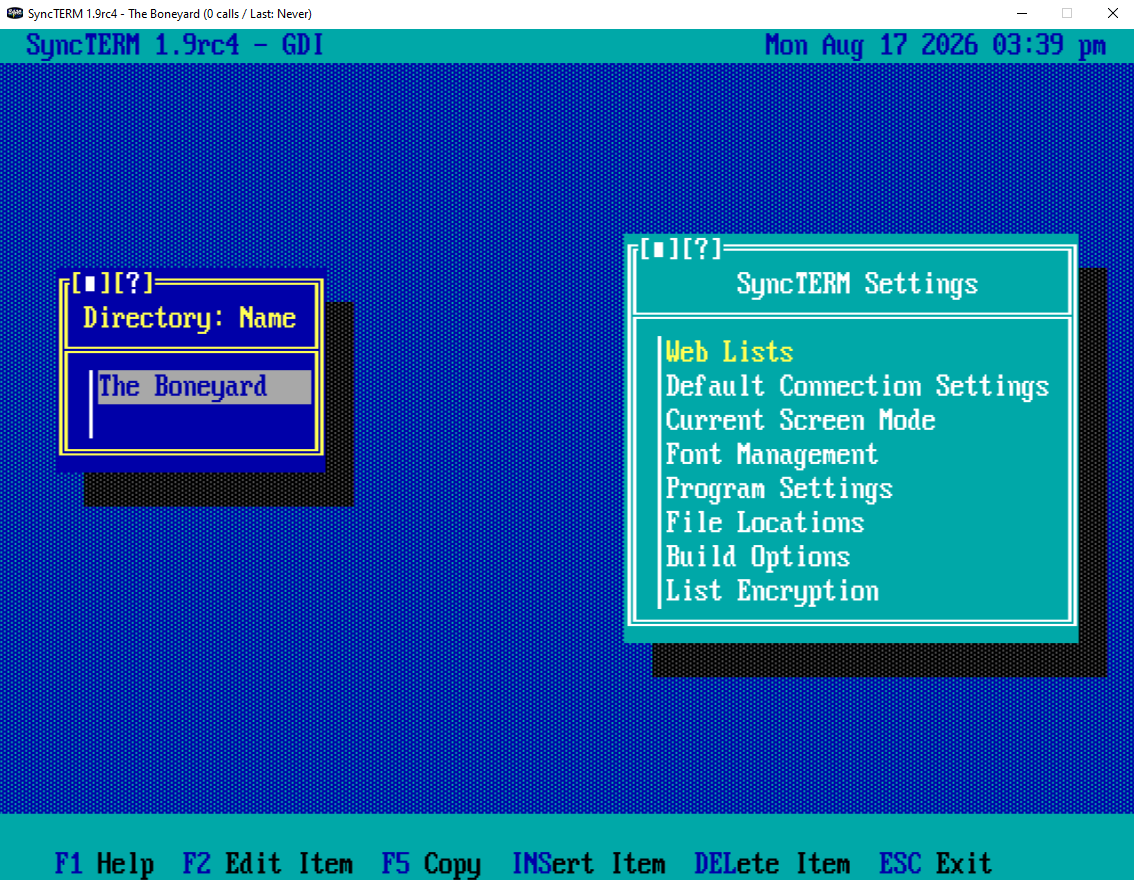Click F2 Edit Item in bottom bar
1134x880 pixels.
[268, 863]
